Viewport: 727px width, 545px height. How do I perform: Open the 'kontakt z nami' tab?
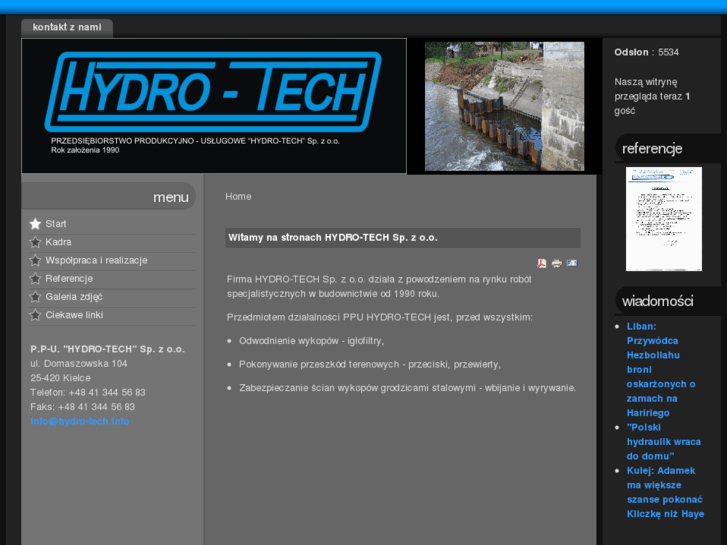67,27
